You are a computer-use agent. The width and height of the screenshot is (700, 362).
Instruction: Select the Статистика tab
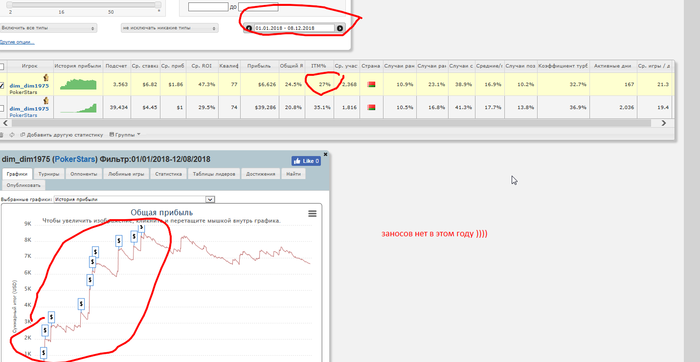pyautogui.click(x=168, y=174)
